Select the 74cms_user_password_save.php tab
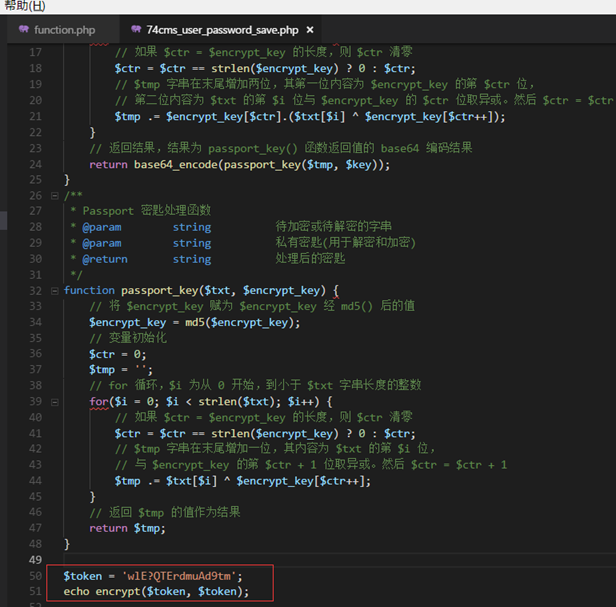 point(217,30)
